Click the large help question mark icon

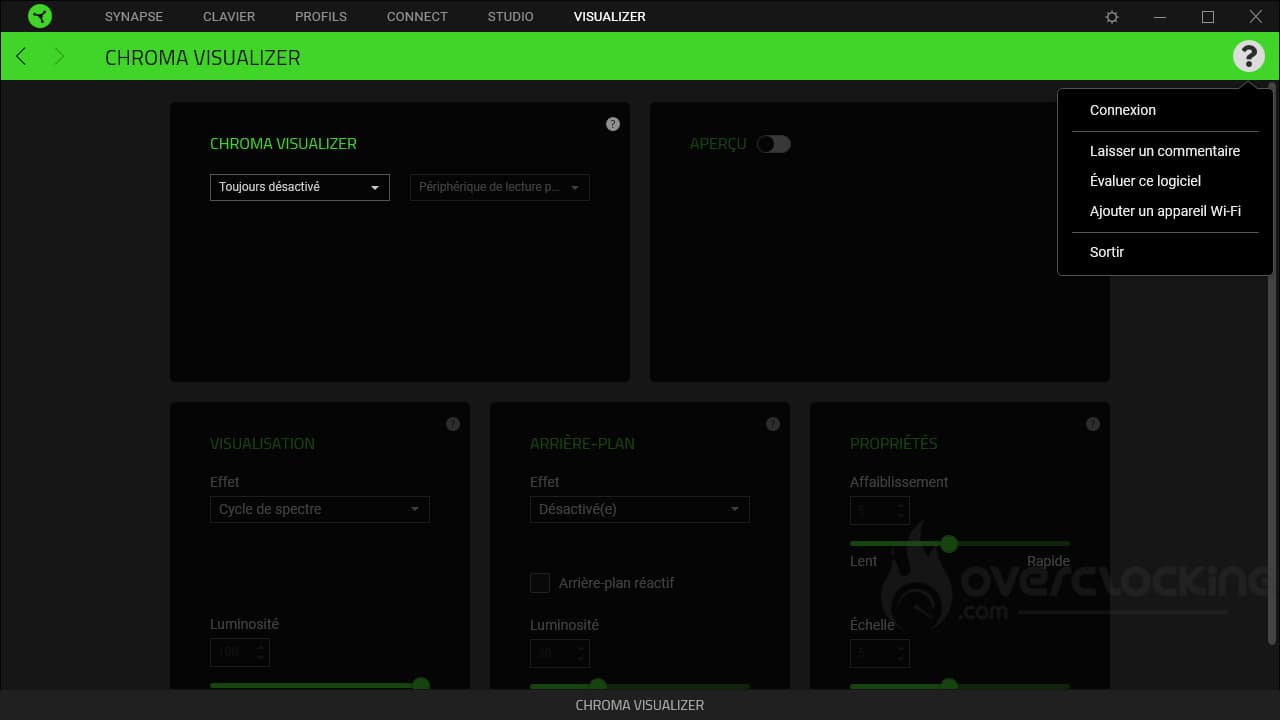point(1248,56)
